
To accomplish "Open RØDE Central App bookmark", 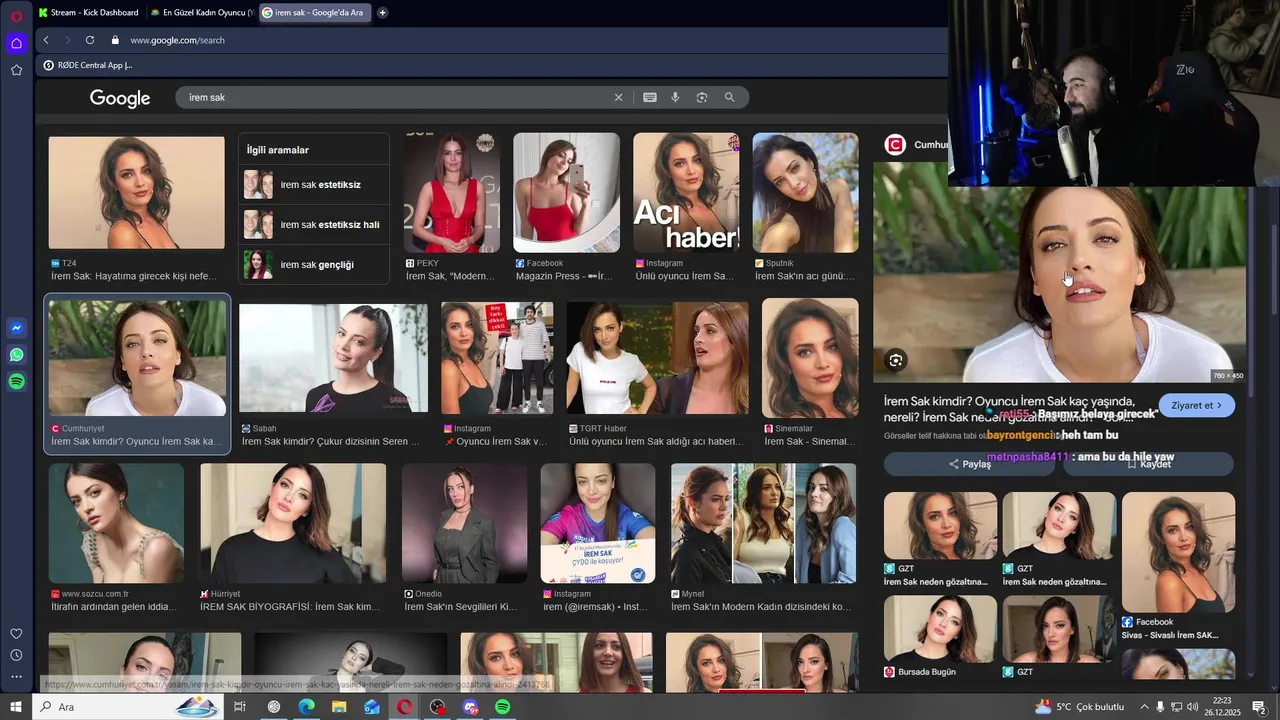I will 88,65.
